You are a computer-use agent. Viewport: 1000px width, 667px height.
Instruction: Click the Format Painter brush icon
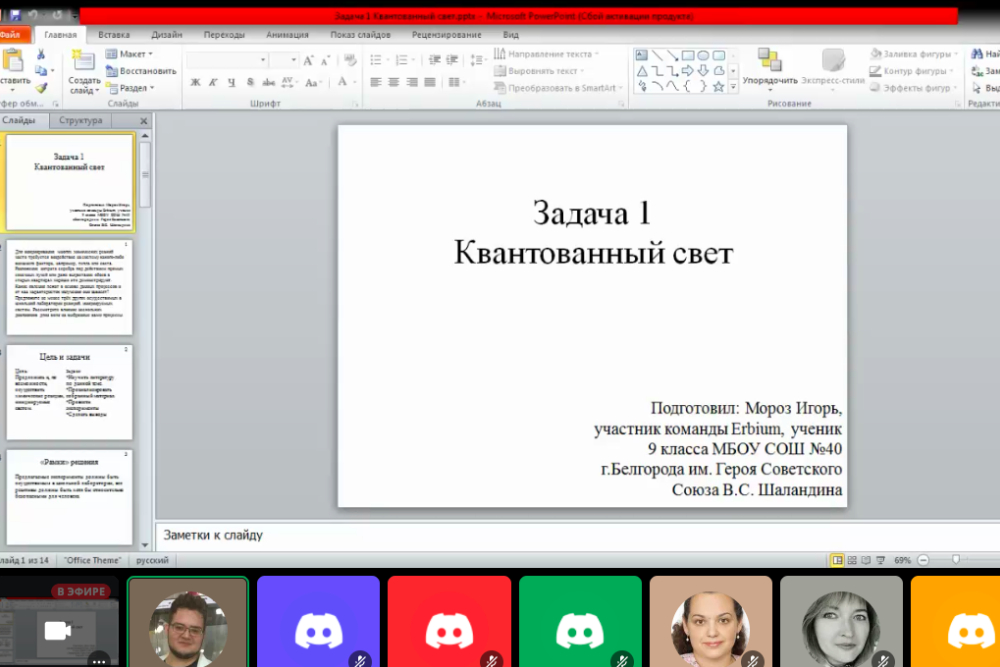click(41, 88)
